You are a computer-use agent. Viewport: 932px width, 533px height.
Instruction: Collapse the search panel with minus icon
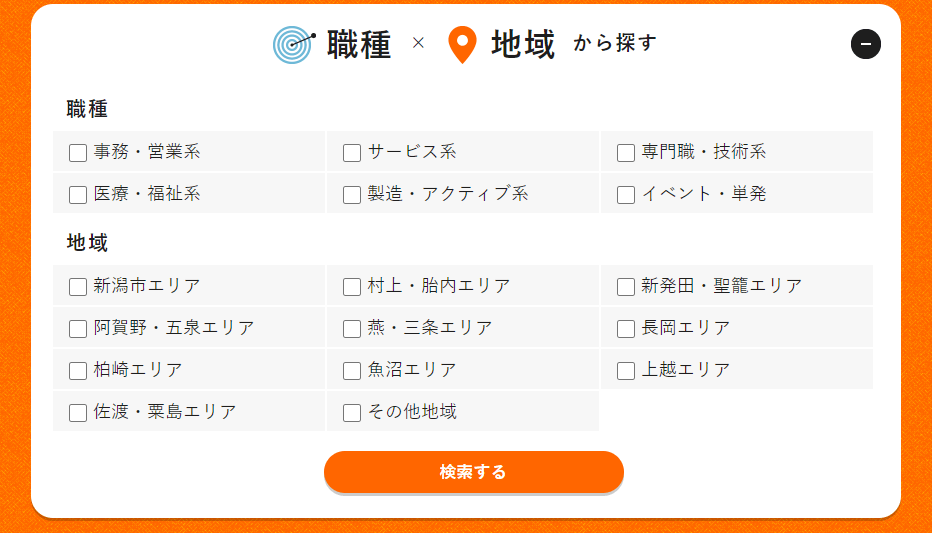865,44
